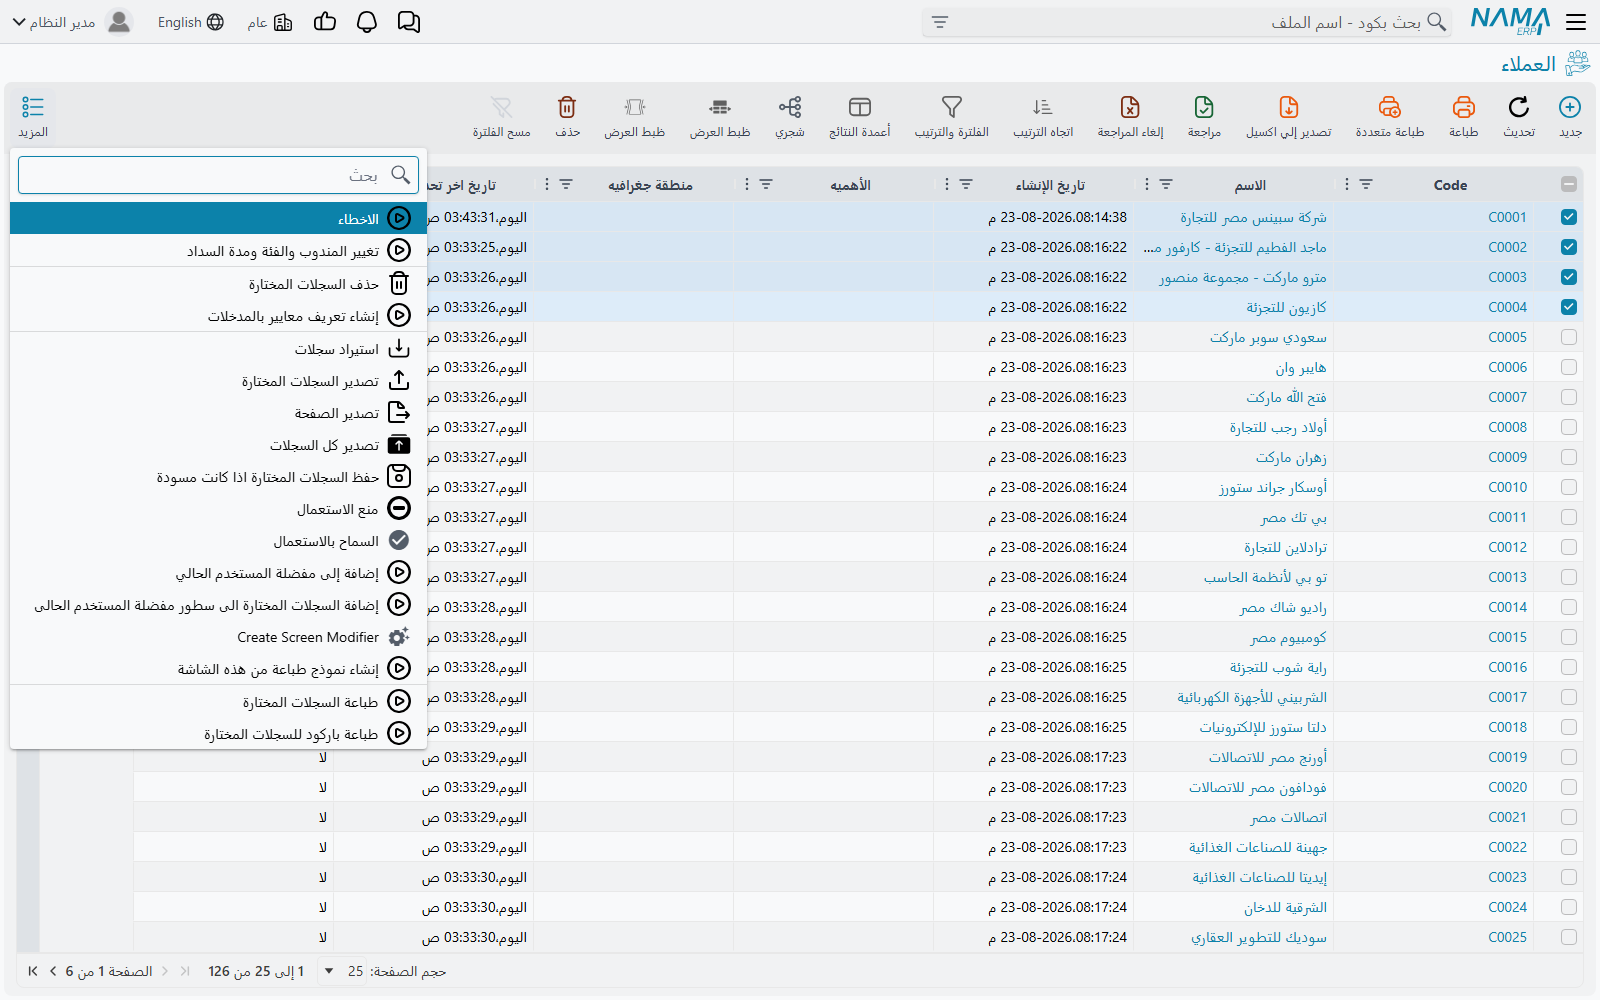Open أعمدة النتائج columns icon
This screenshot has width=1600, height=1000.
tap(860, 107)
